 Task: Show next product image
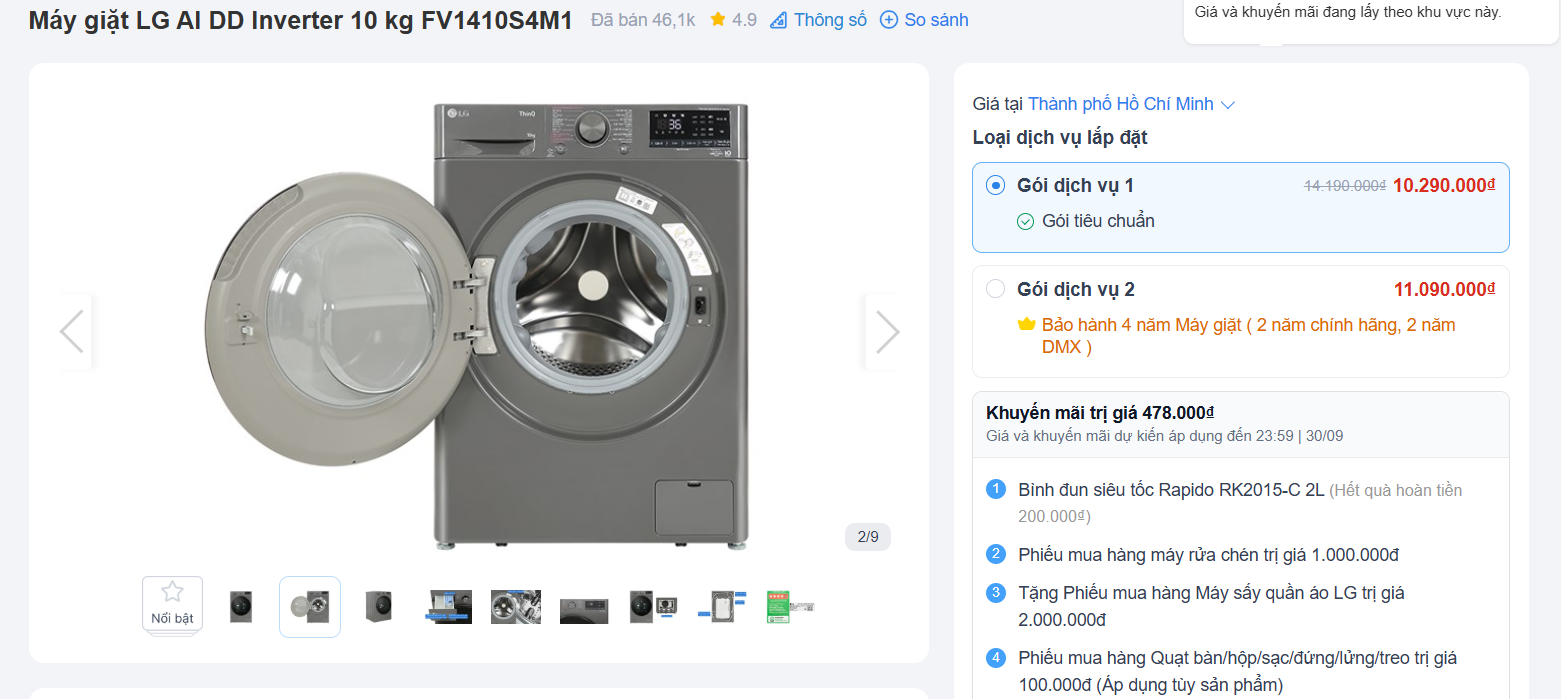886,332
